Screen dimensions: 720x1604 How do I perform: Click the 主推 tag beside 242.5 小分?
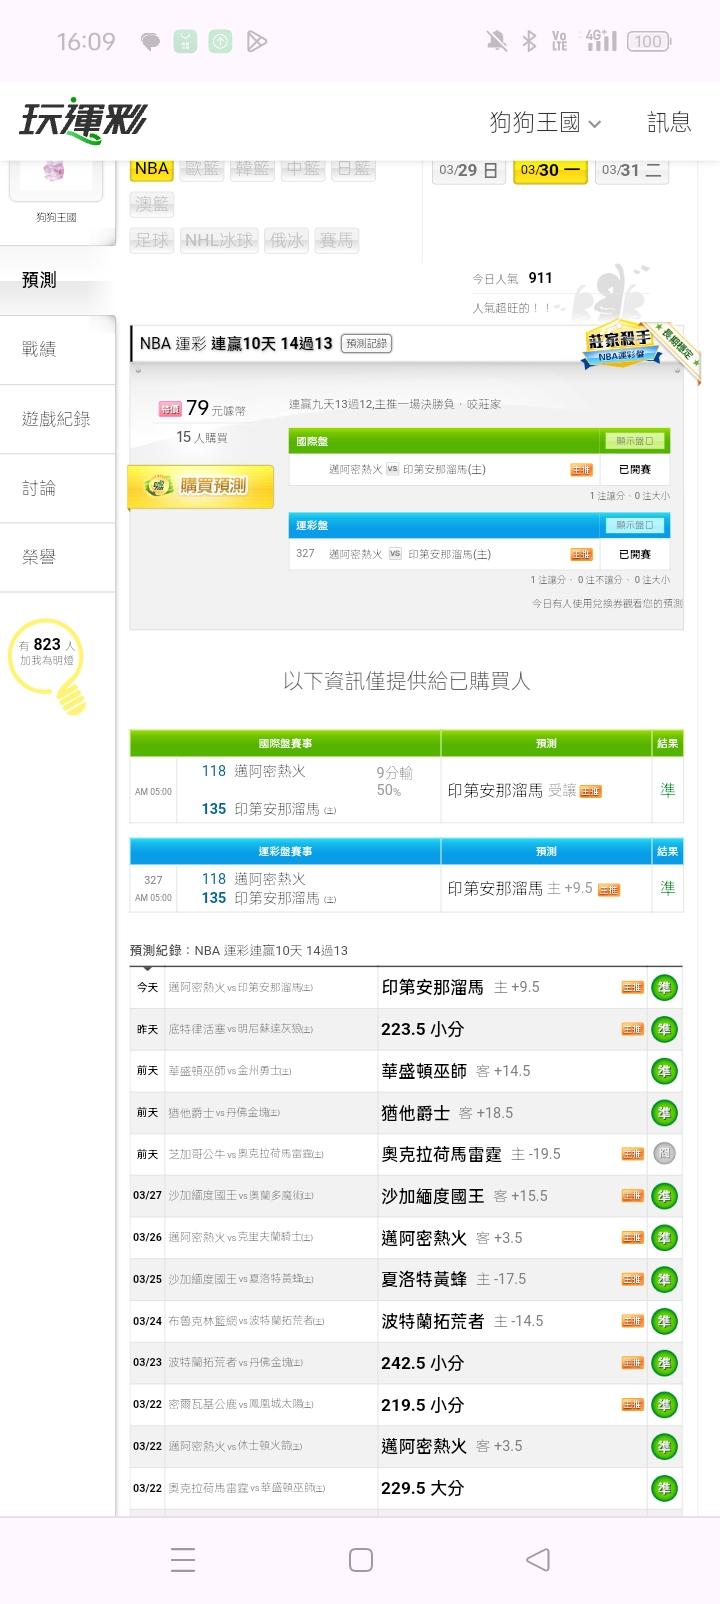632,1363
